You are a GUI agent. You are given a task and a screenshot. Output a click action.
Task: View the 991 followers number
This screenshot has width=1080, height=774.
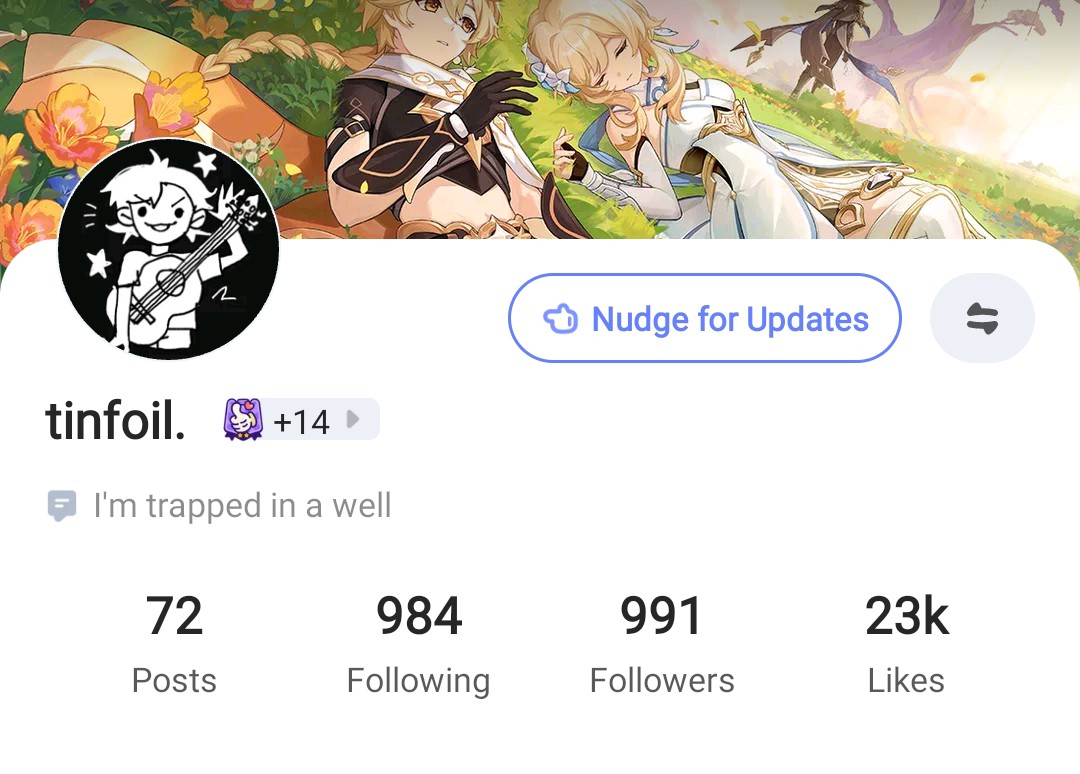pos(661,616)
